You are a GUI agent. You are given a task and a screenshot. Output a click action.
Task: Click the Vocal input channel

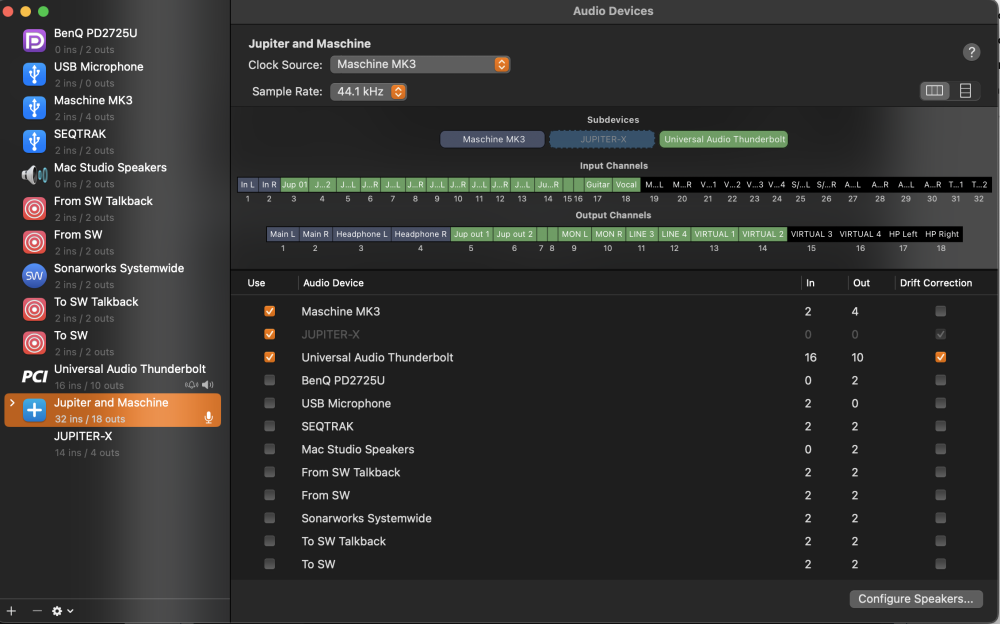pos(626,184)
